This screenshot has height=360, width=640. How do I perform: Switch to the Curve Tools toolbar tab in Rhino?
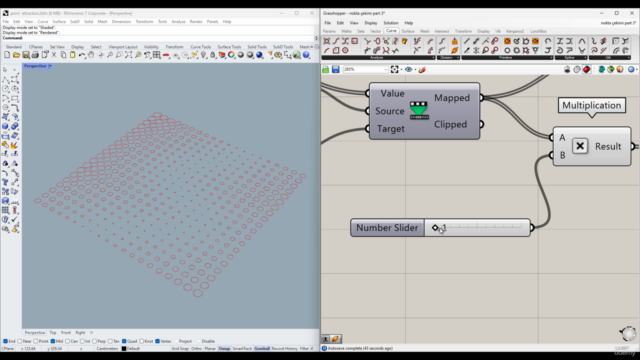pos(200,47)
